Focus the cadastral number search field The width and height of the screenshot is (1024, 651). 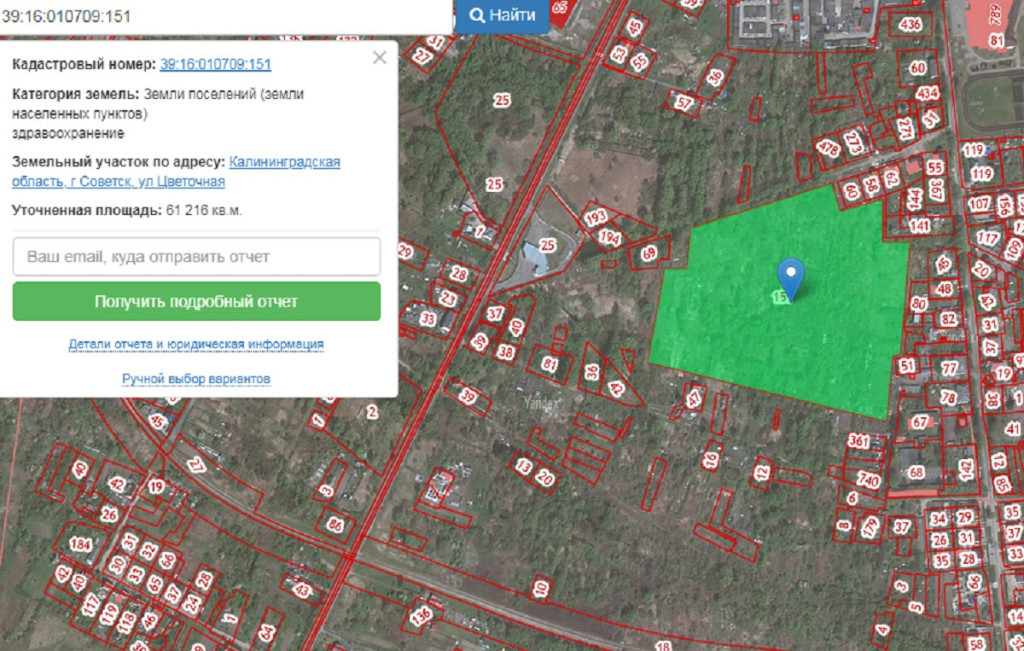click(x=225, y=16)
